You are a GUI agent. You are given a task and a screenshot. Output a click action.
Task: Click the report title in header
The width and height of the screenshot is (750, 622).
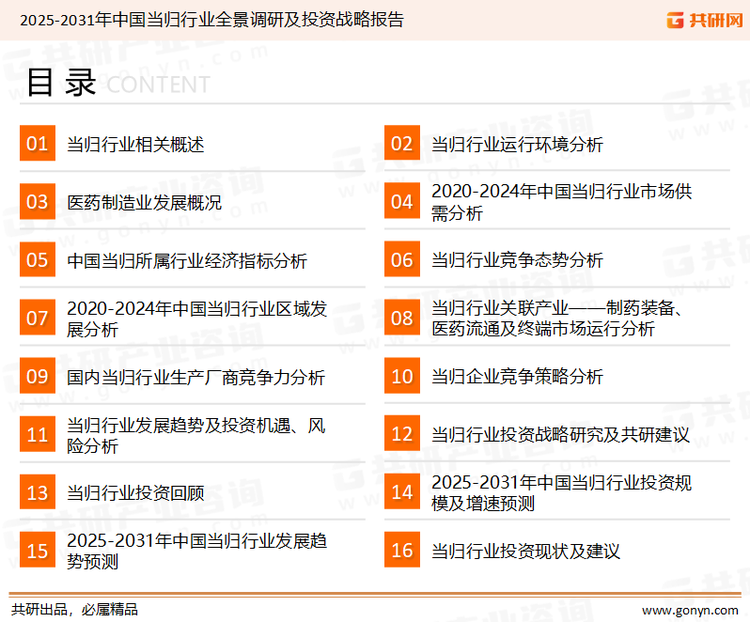click(212, 20)
